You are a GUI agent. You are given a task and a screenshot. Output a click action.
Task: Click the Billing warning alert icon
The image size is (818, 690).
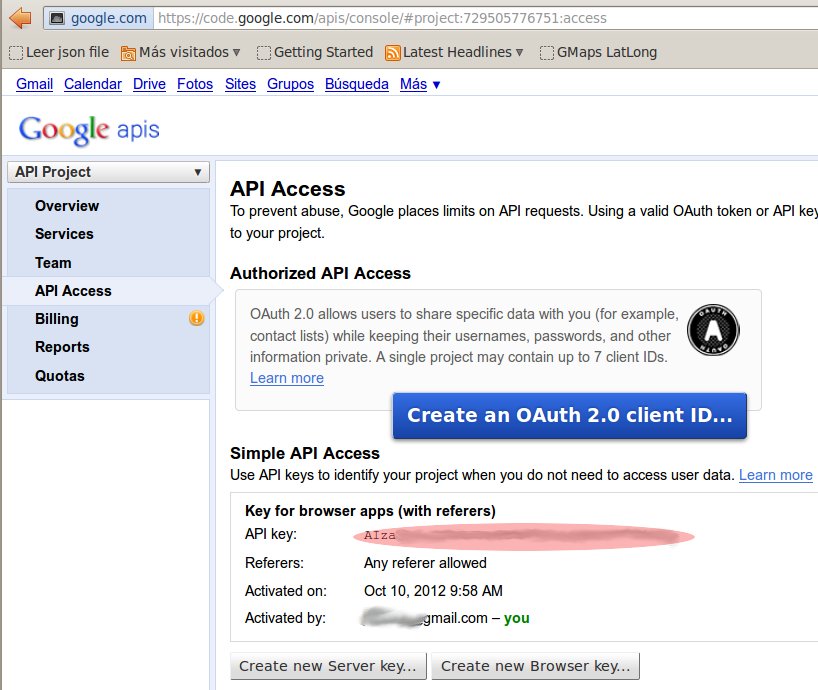[197, 318]
